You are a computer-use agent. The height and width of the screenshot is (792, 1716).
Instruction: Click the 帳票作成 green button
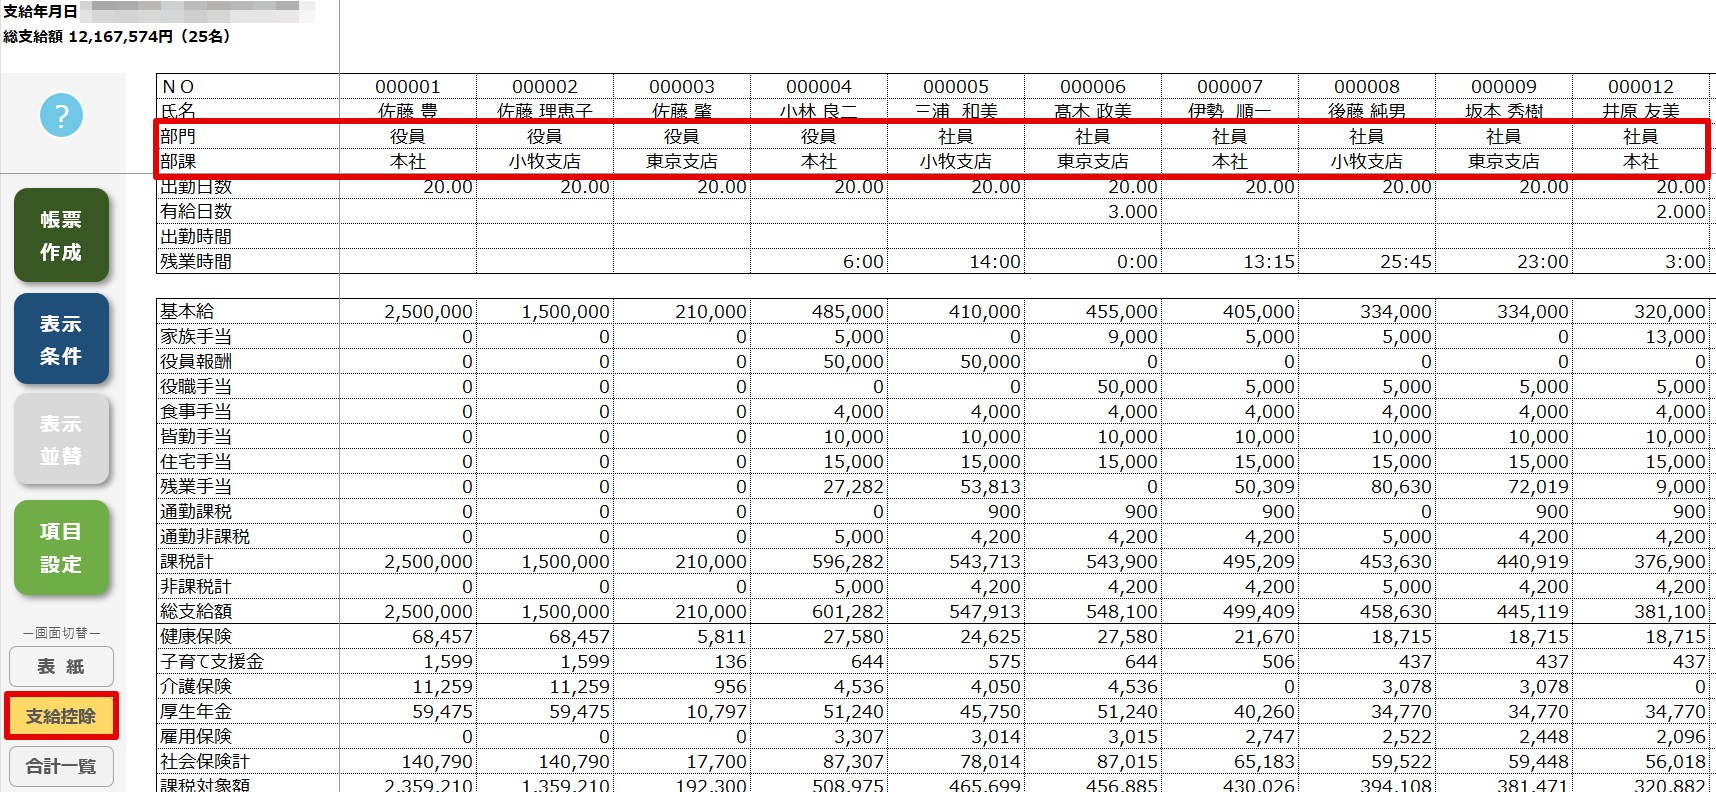pos(61,235)
